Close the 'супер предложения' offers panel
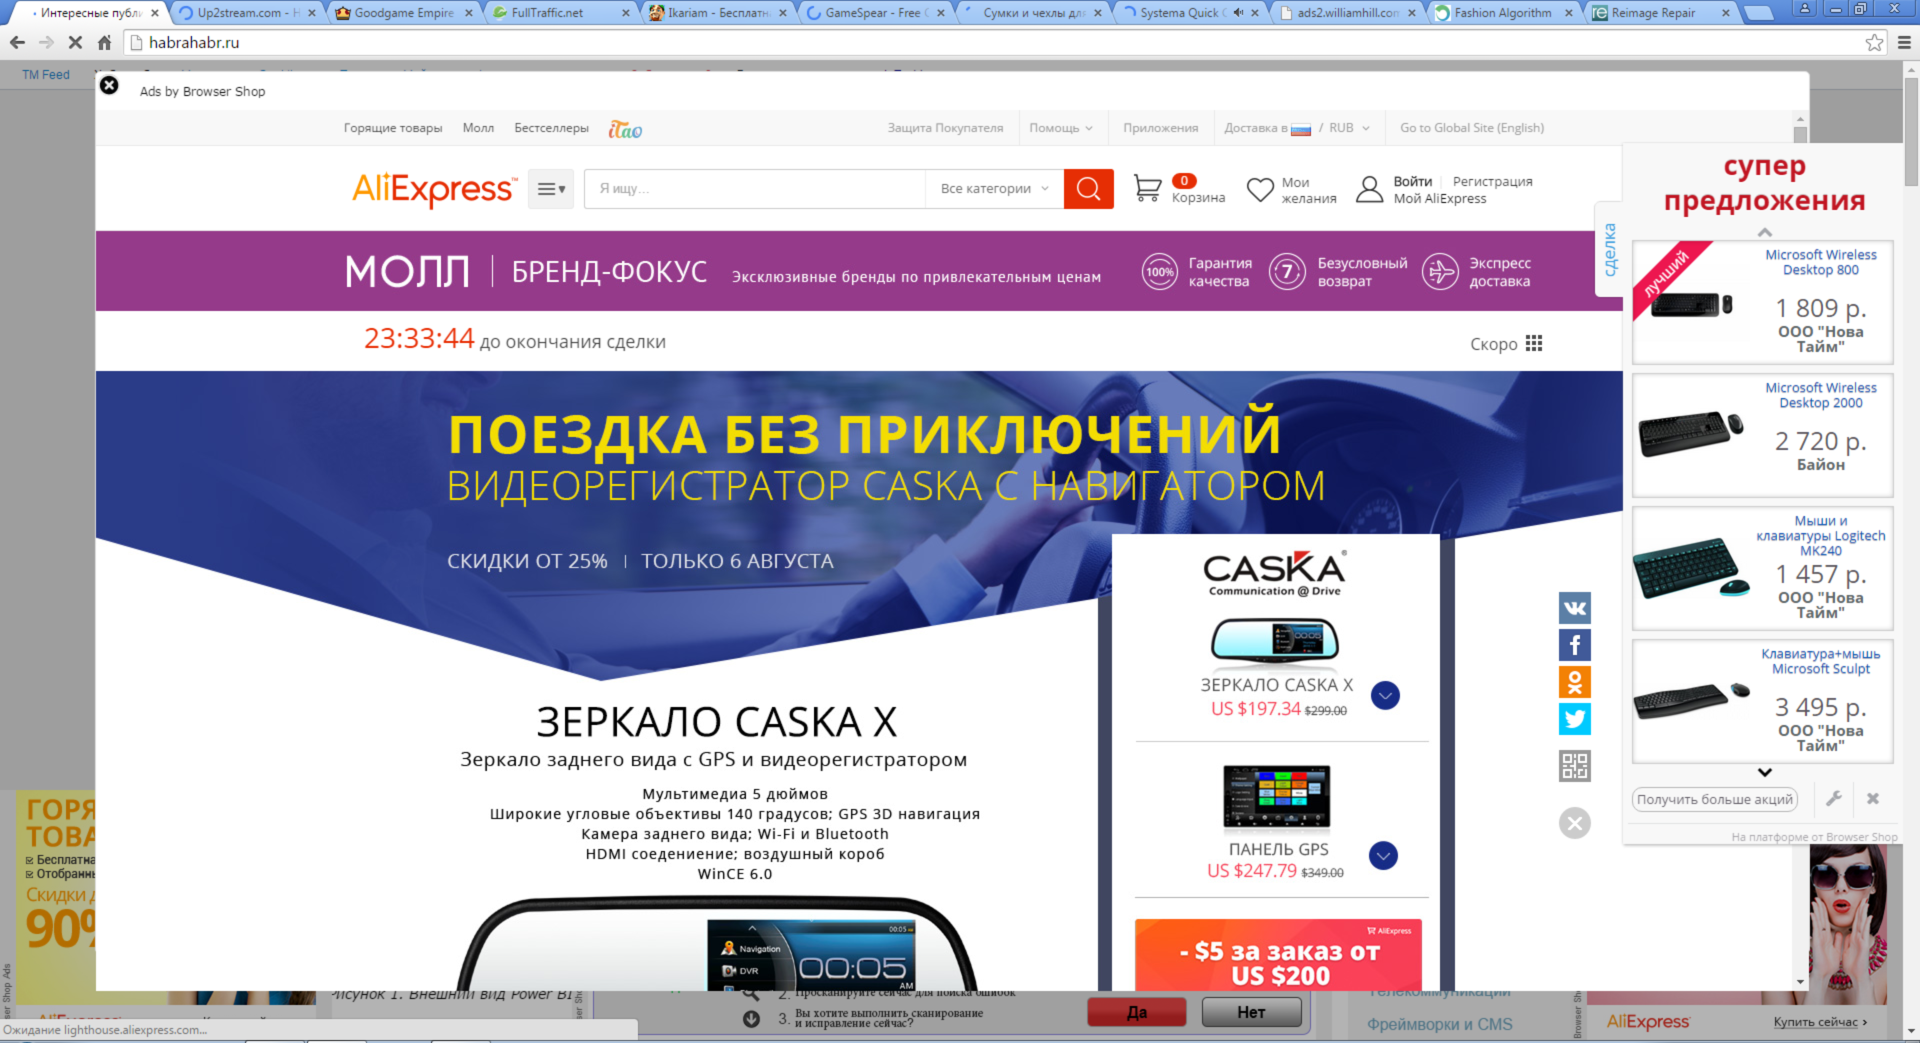 tap(1873, 799)
